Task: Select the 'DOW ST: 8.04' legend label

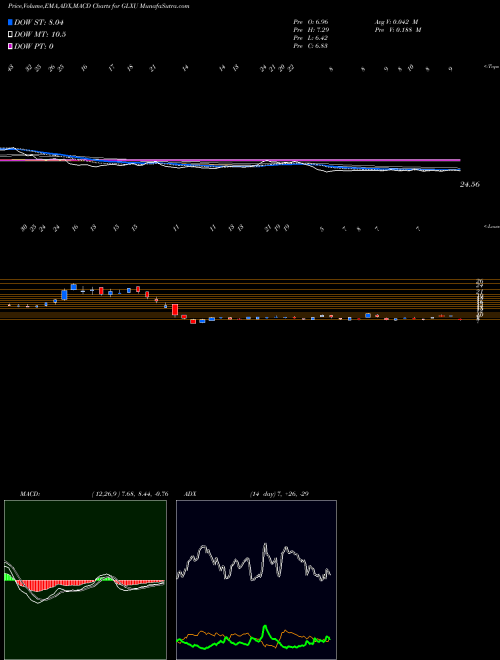Action: pos(39,22)
